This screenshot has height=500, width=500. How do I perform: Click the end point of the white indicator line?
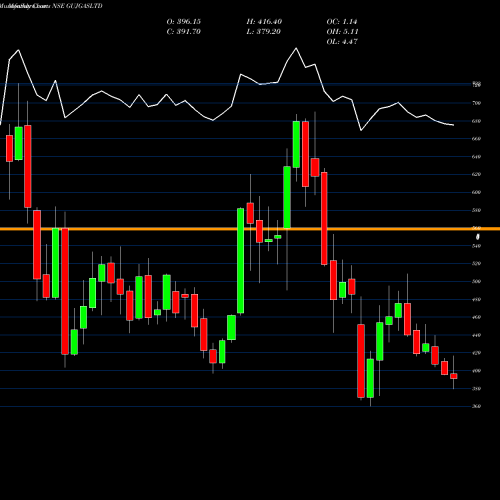454,125
